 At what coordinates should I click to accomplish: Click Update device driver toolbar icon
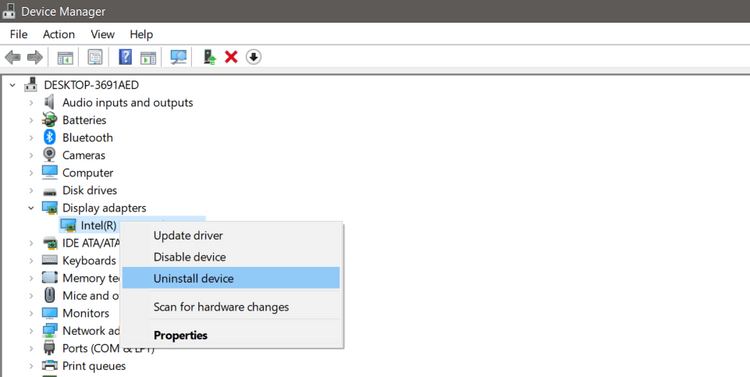point(210,57)
